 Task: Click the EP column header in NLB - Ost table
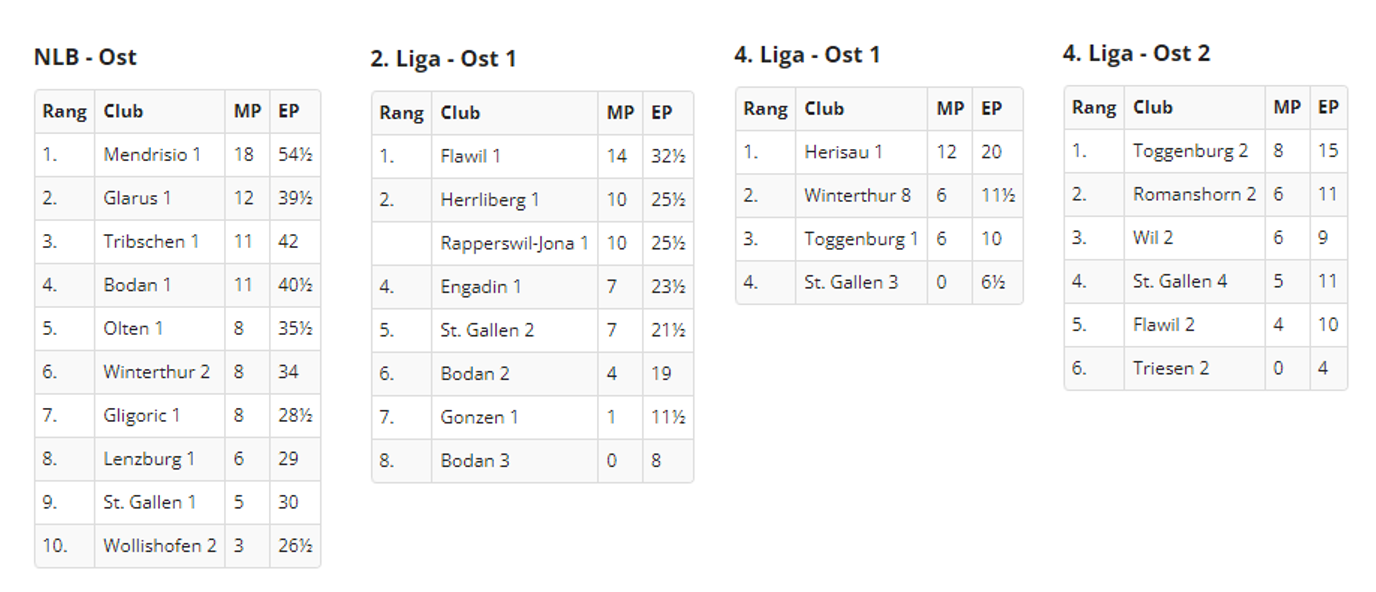click(x=288, y=111)
